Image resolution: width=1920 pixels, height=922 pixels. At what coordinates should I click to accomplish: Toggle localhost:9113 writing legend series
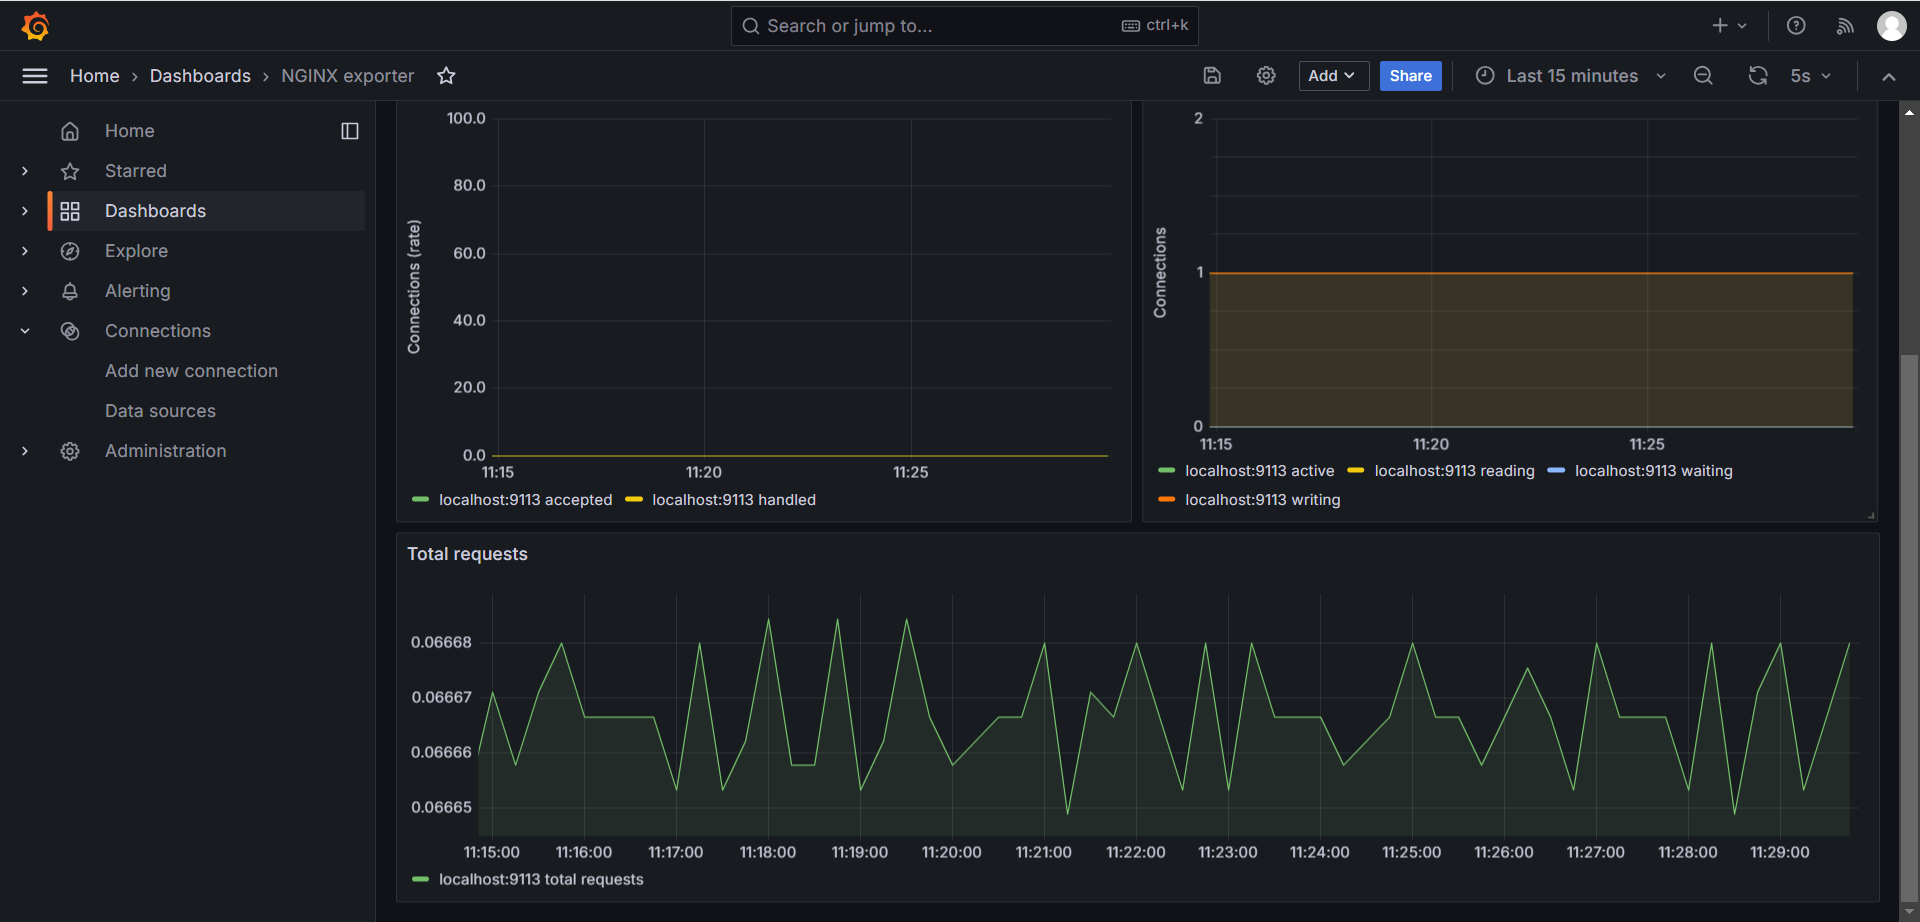[1262, 500]
